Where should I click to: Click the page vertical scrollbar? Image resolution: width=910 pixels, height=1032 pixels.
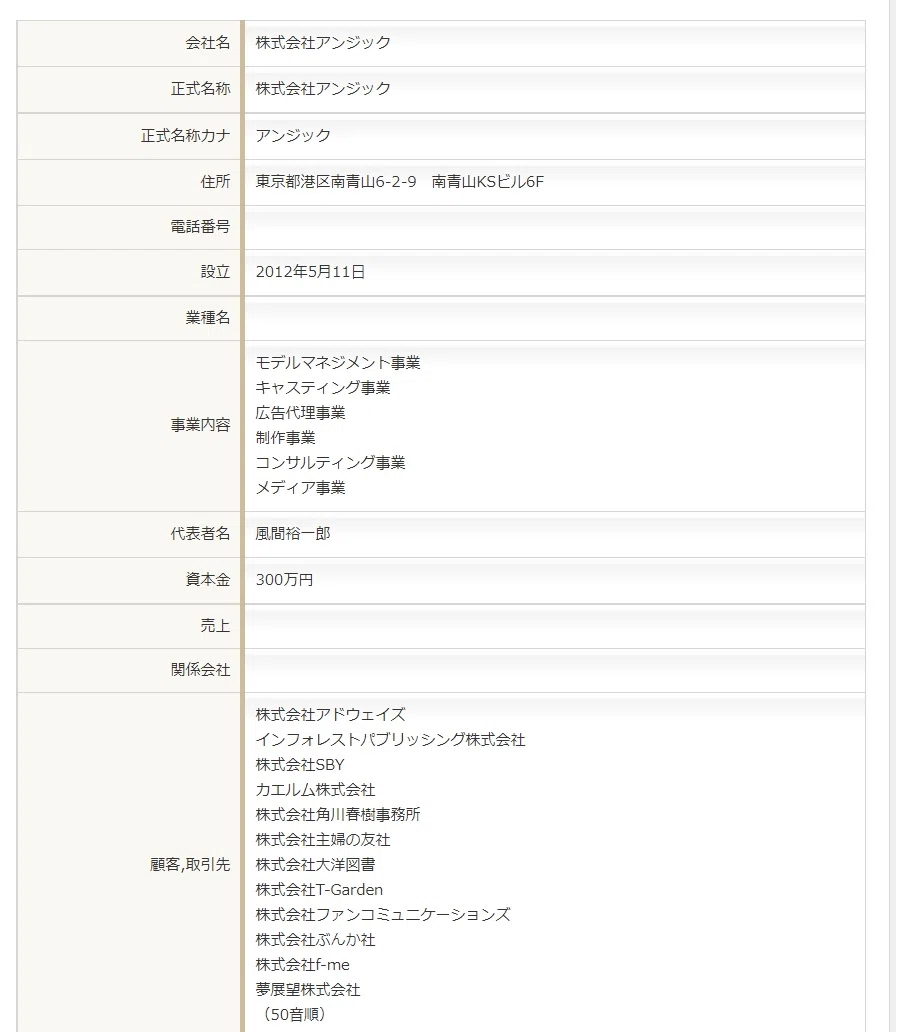[x=892, y=516]
